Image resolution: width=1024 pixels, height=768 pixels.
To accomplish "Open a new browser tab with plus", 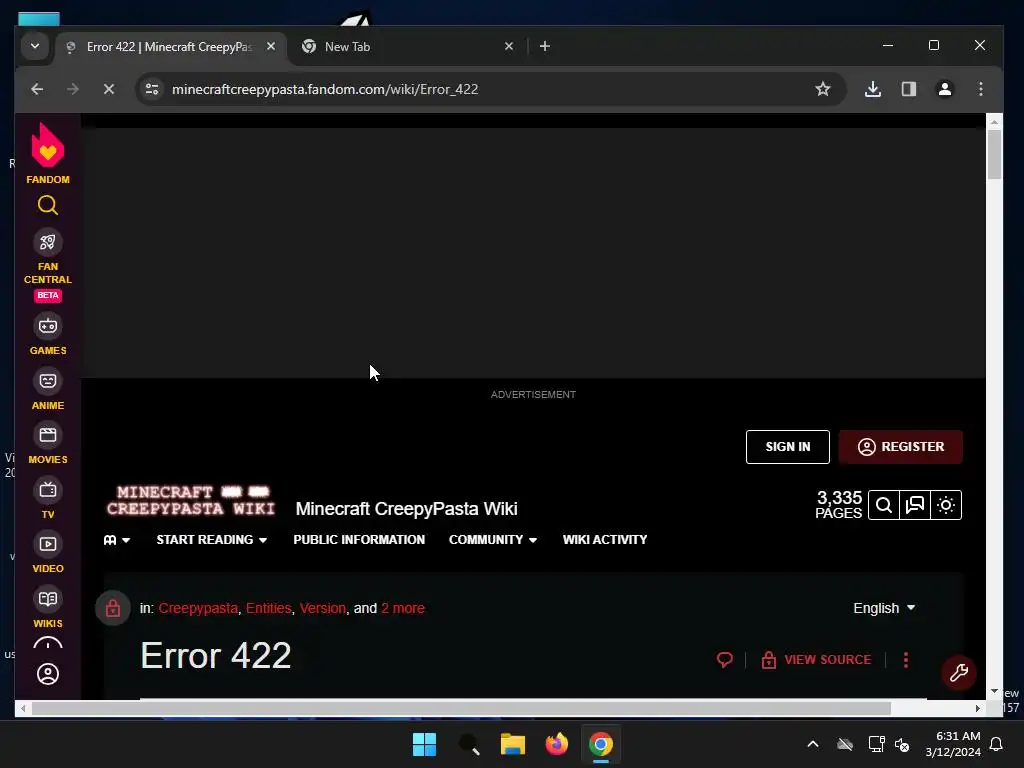I will coord(545,46).
